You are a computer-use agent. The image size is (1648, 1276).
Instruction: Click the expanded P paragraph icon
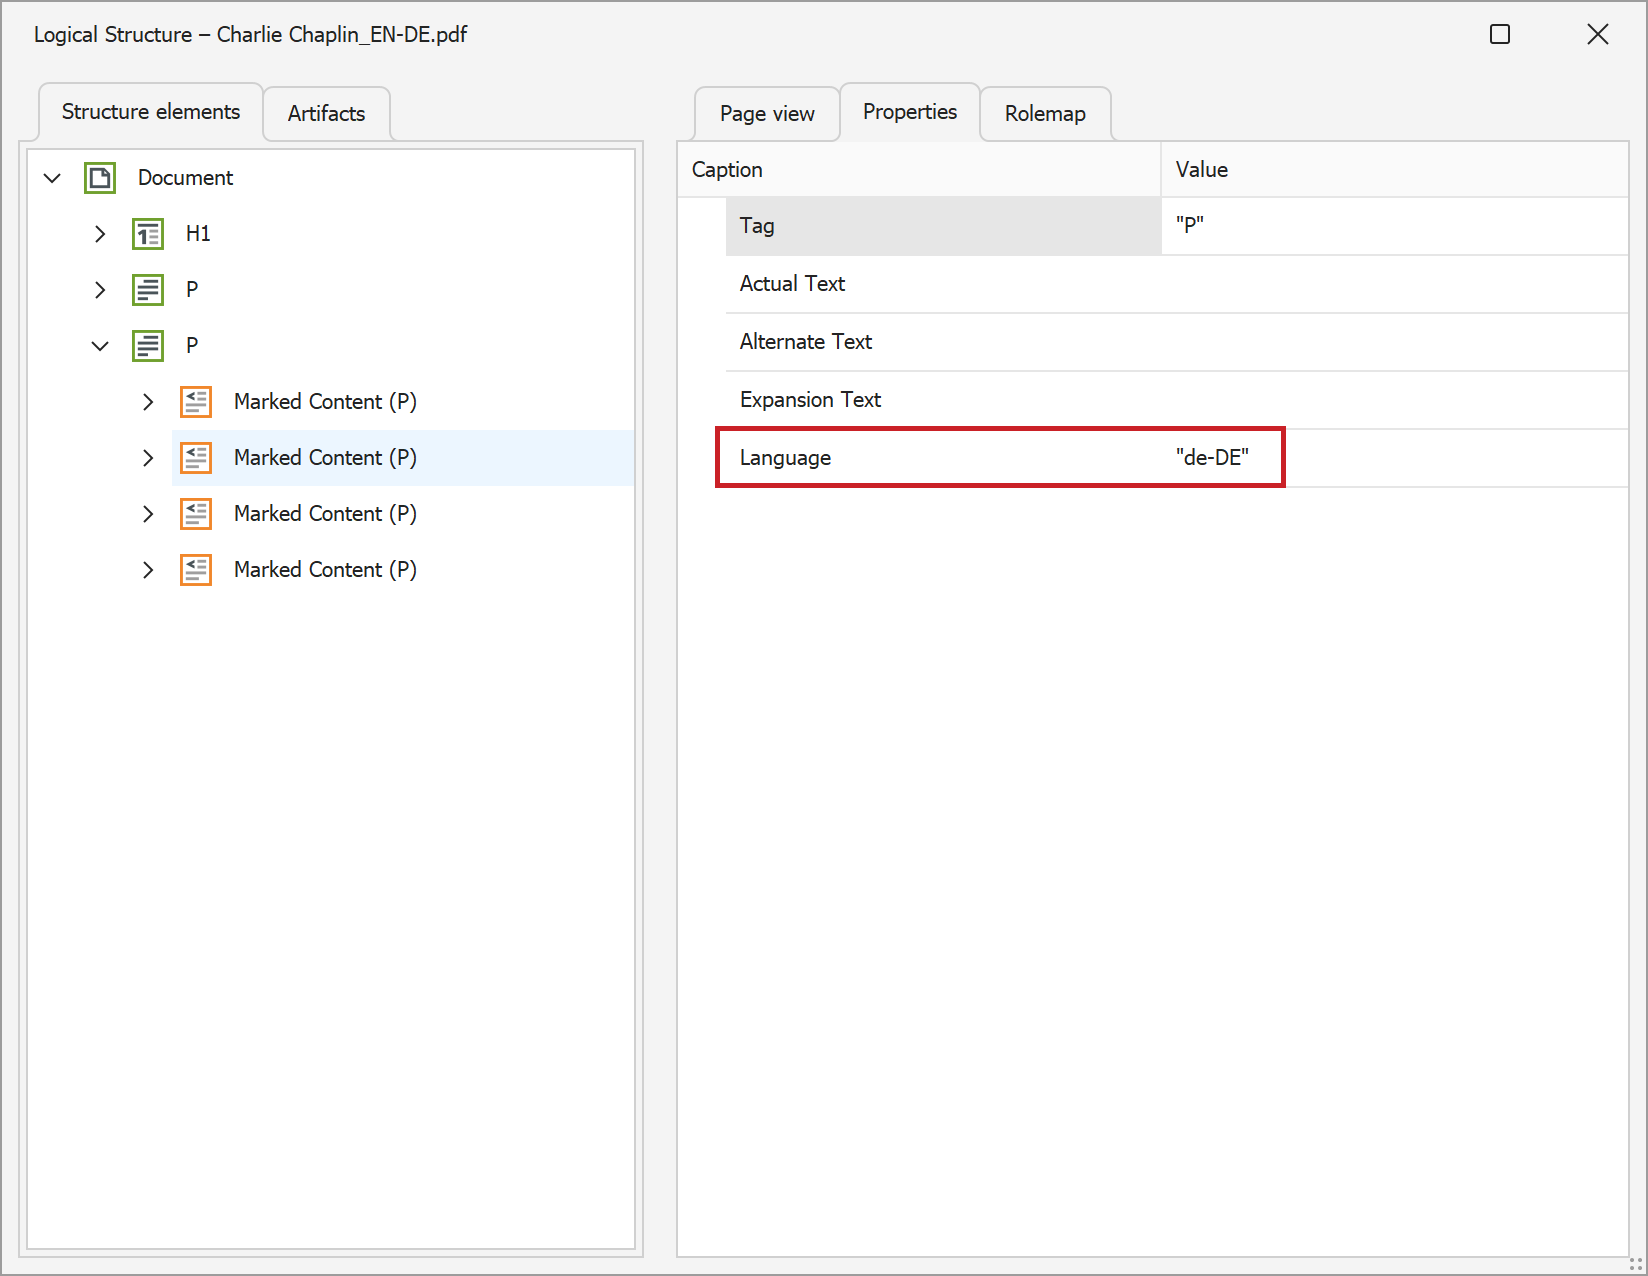pos(148,346)
